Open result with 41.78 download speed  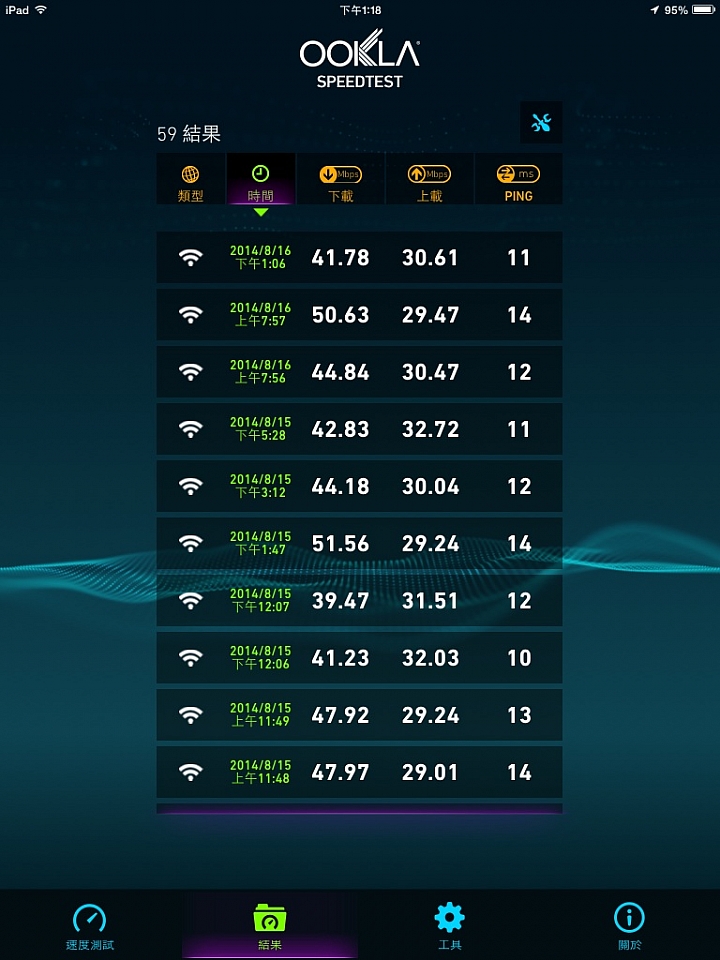coord(359,257)
